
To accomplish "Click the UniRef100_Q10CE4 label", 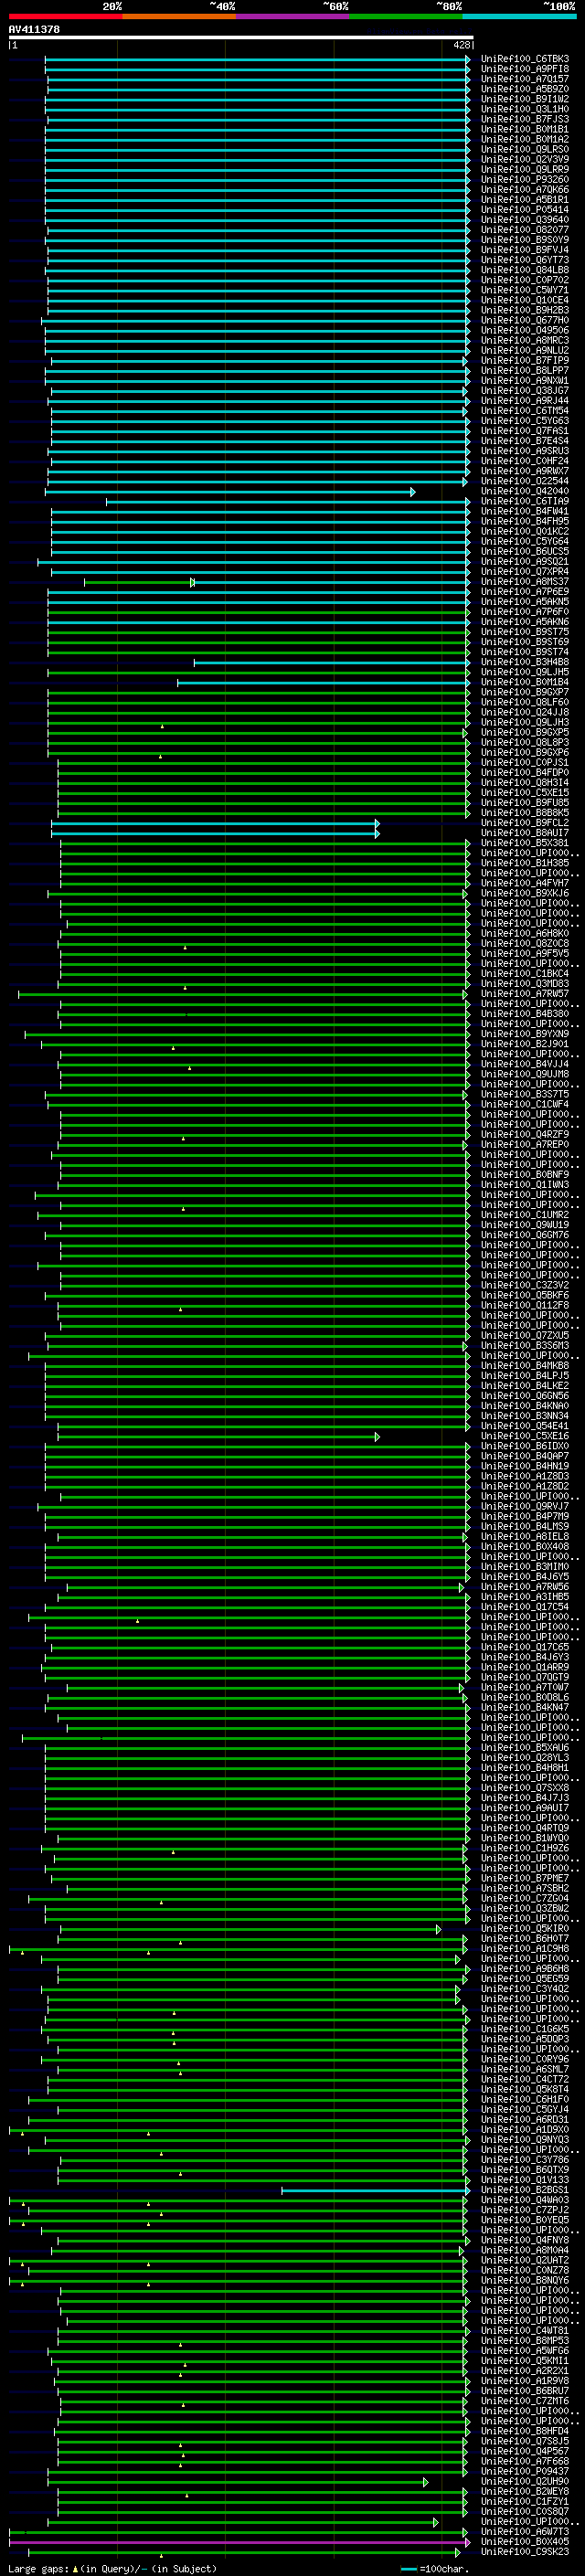I will click(x=525, y=300).
